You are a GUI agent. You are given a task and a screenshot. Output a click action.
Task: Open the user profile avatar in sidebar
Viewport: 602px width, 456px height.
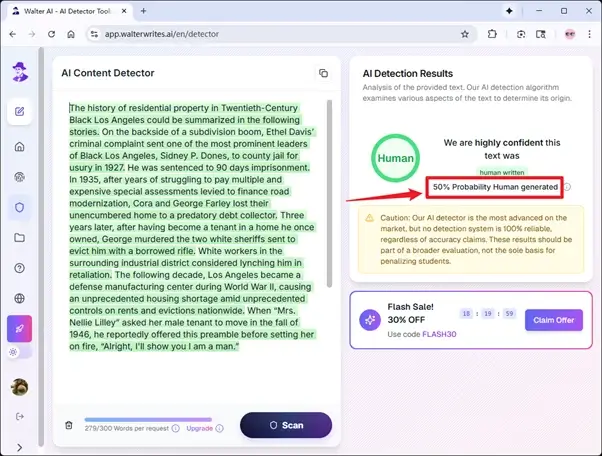tap(20, 387)
